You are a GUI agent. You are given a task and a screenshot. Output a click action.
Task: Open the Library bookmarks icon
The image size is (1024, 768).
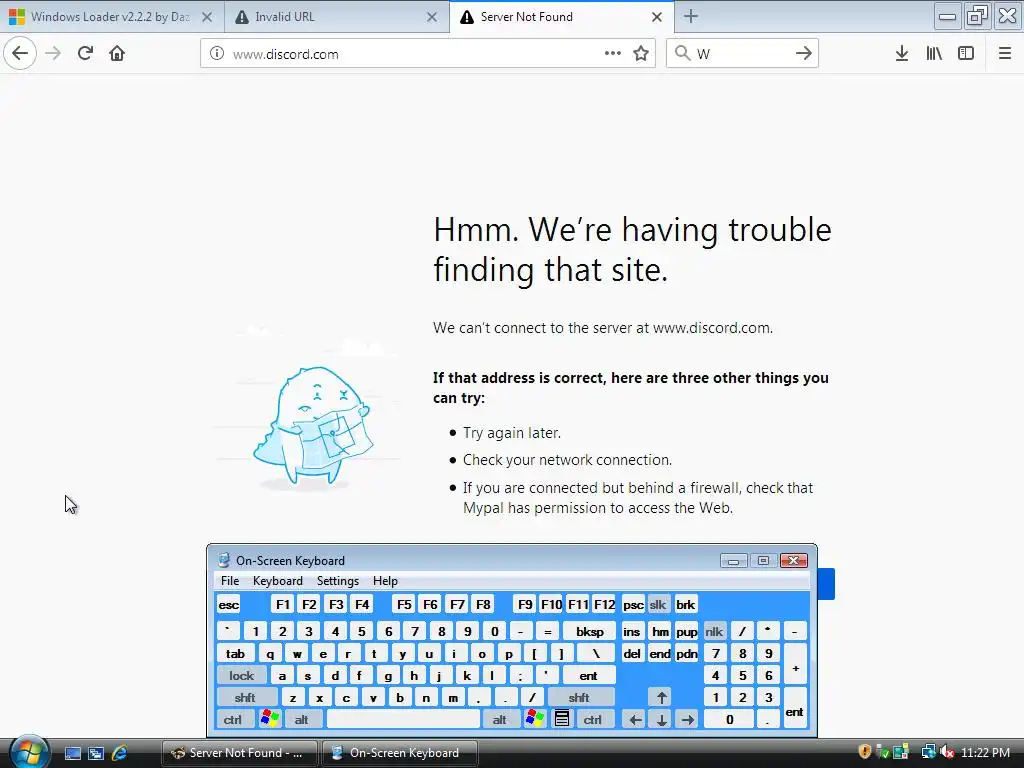pyautogui.click(x=934, y=54)
